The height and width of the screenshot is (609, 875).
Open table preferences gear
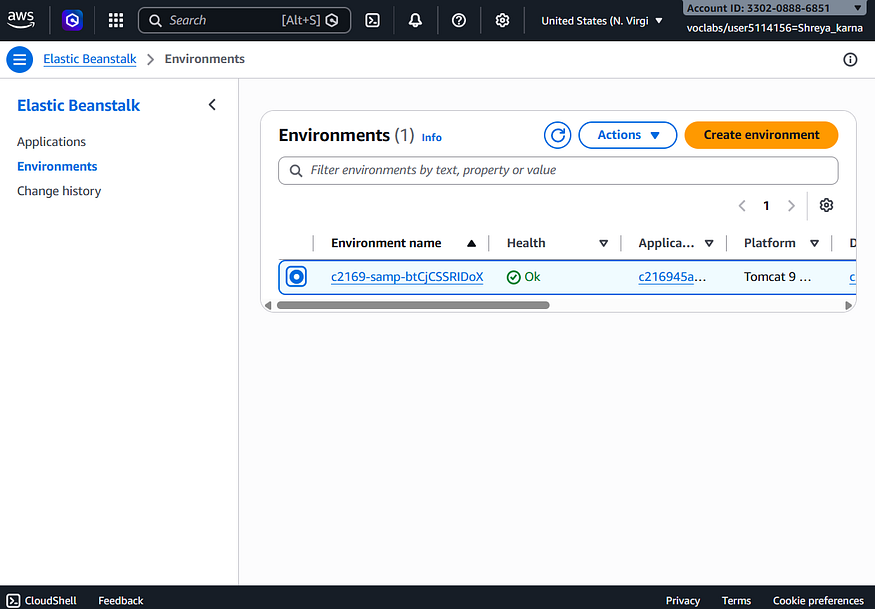826,205
